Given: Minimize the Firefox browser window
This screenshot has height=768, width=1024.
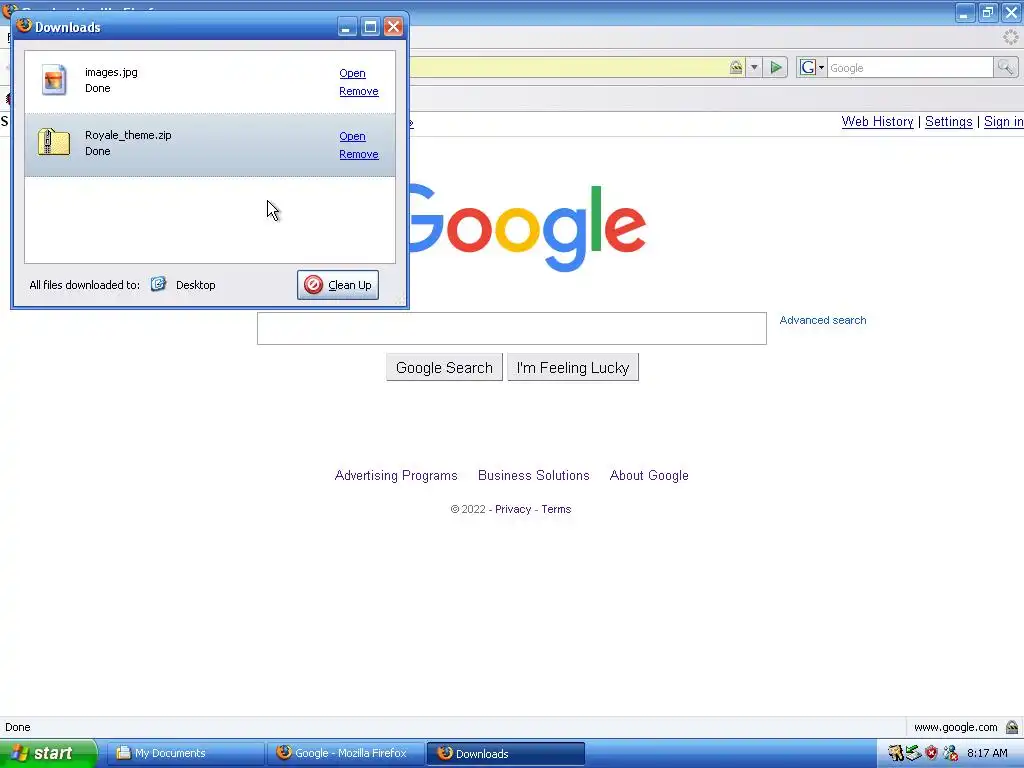Looking at the screenshot, I should tap(964, 12).
